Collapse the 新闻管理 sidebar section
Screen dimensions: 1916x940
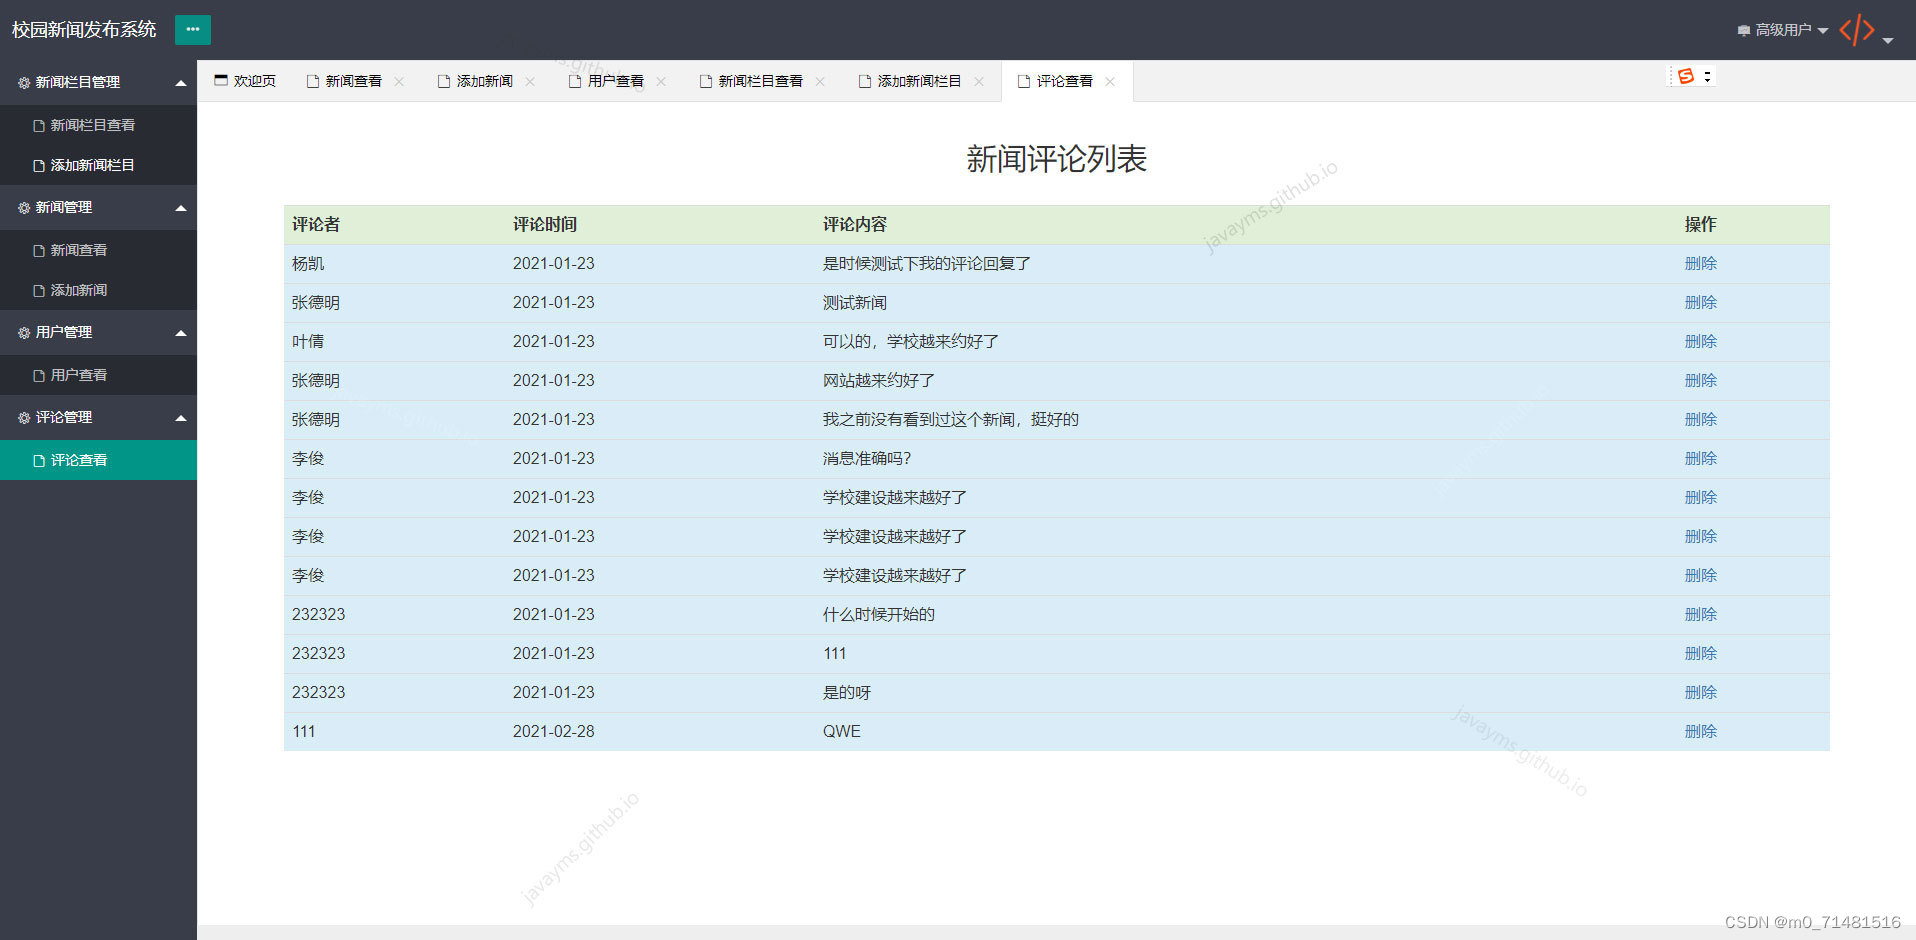(181, 207)
